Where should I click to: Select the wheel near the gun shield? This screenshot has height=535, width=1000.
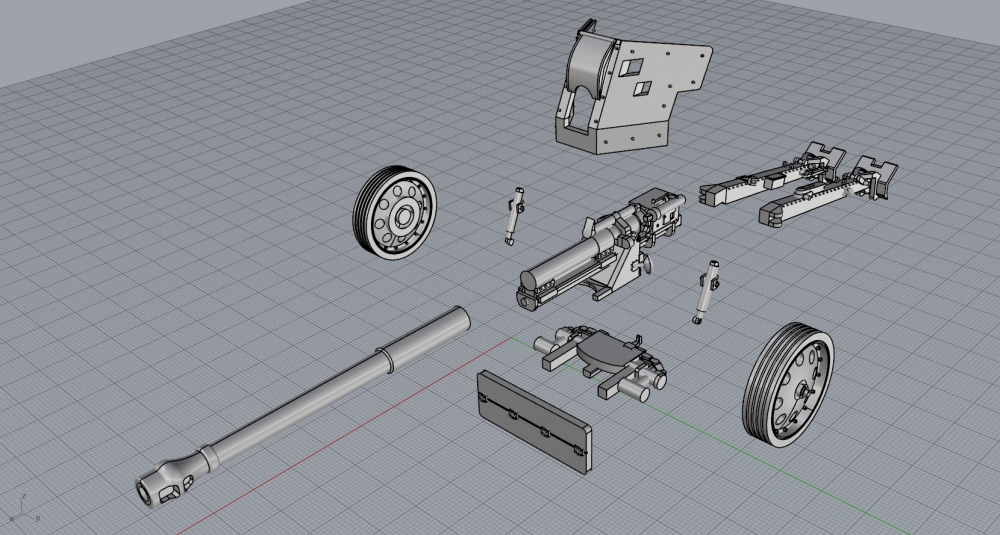[395, 212]
